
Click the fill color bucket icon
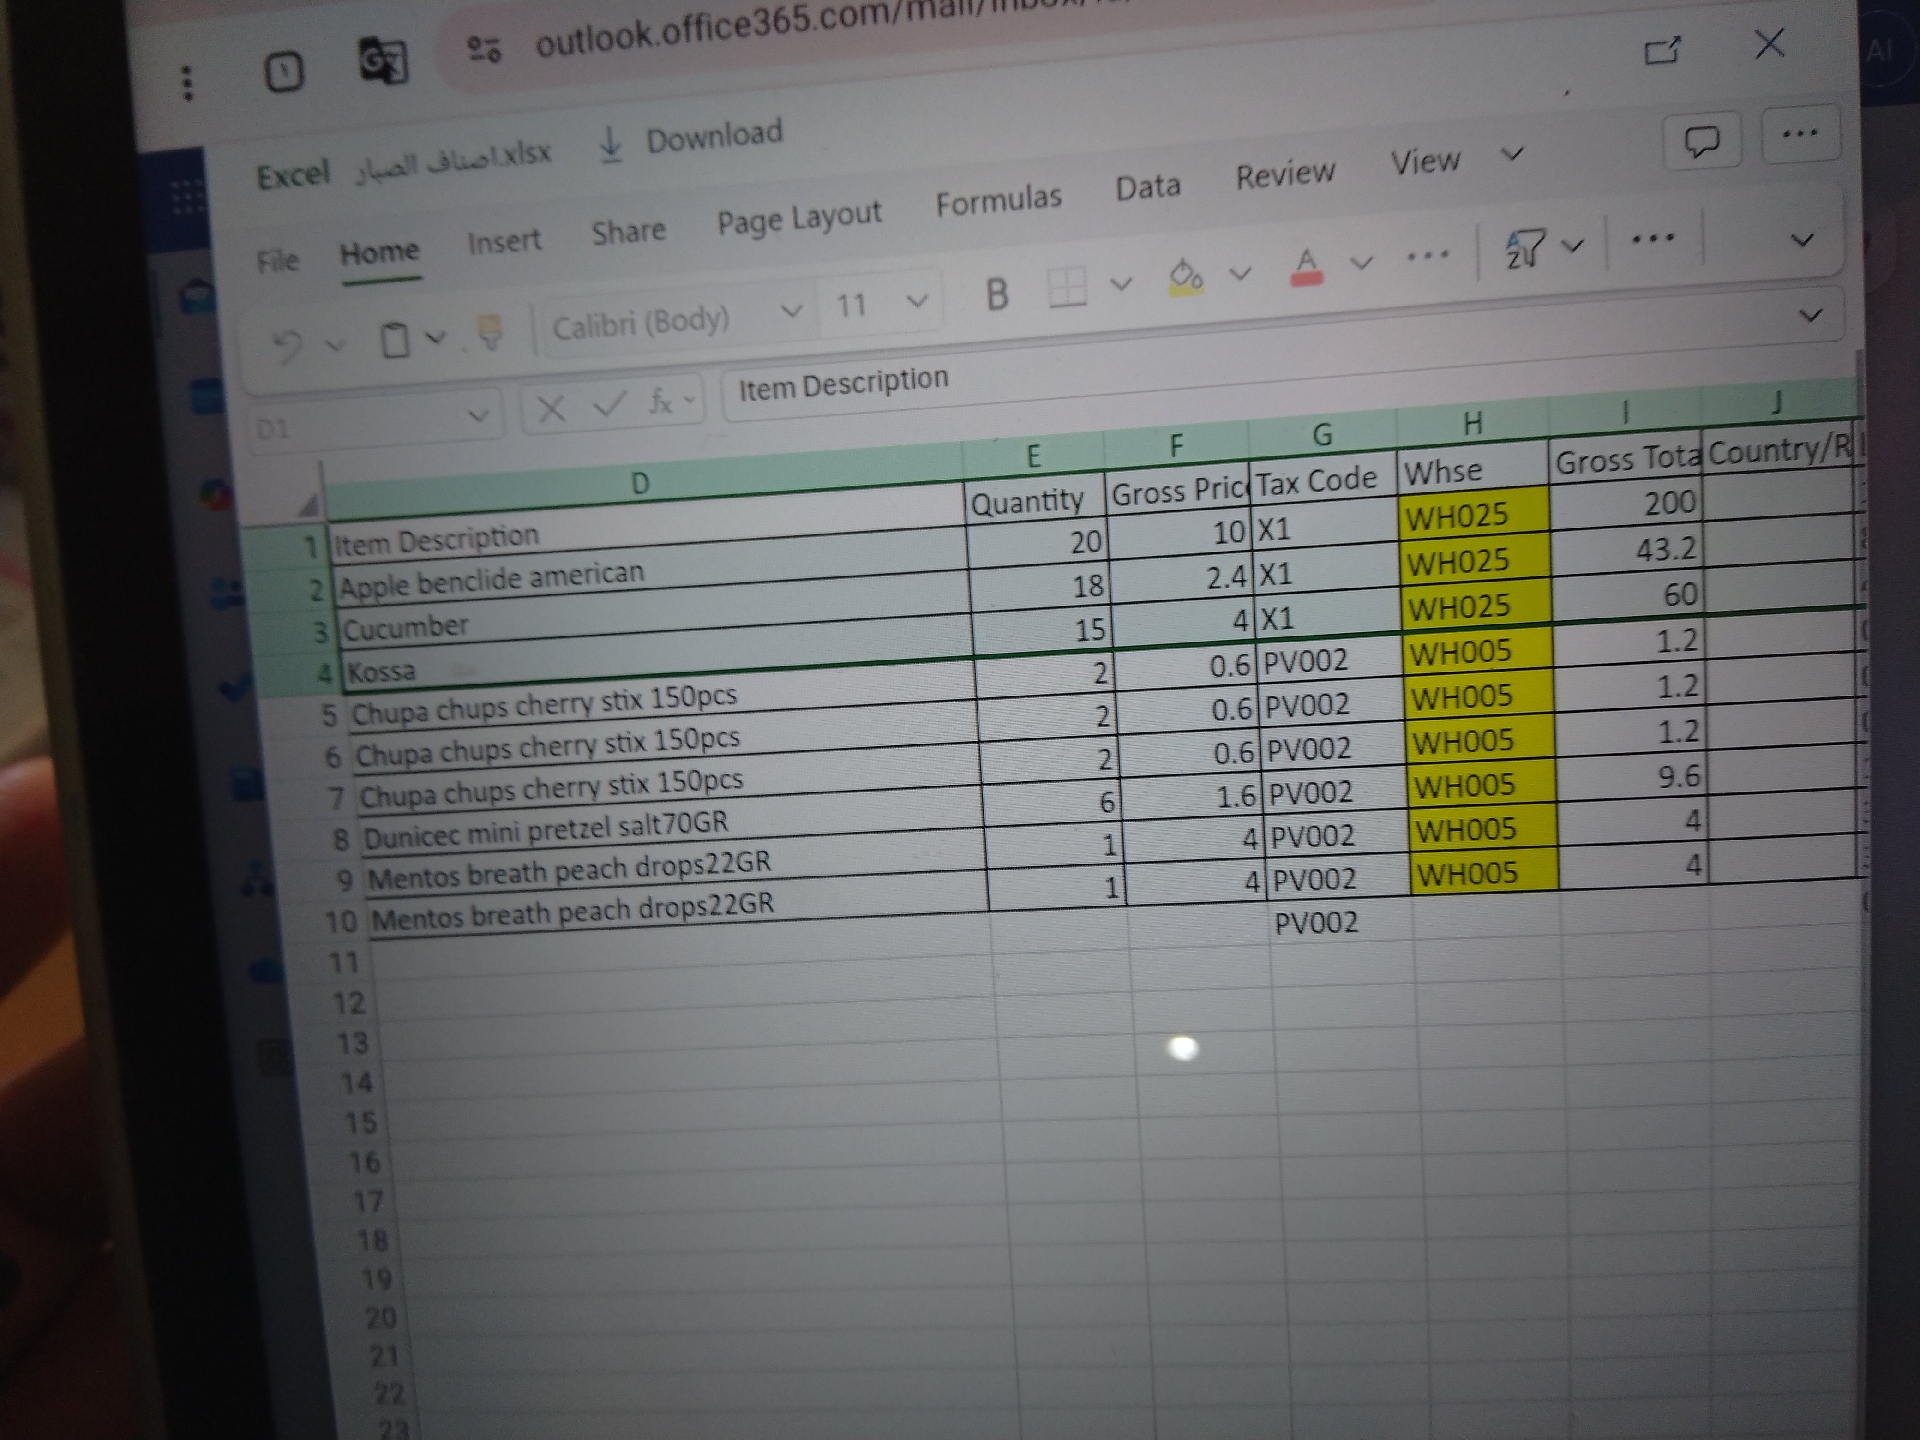click(1186, 276)
